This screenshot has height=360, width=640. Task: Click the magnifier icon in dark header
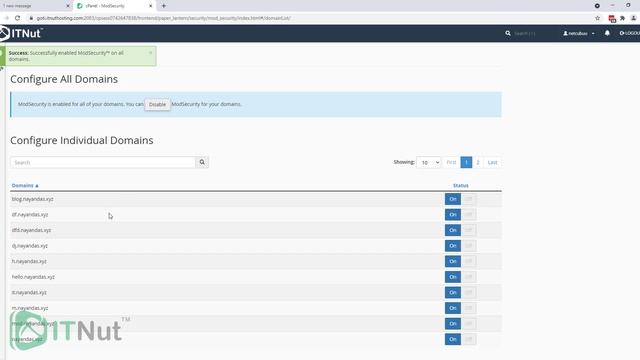(x=508, y=33)
